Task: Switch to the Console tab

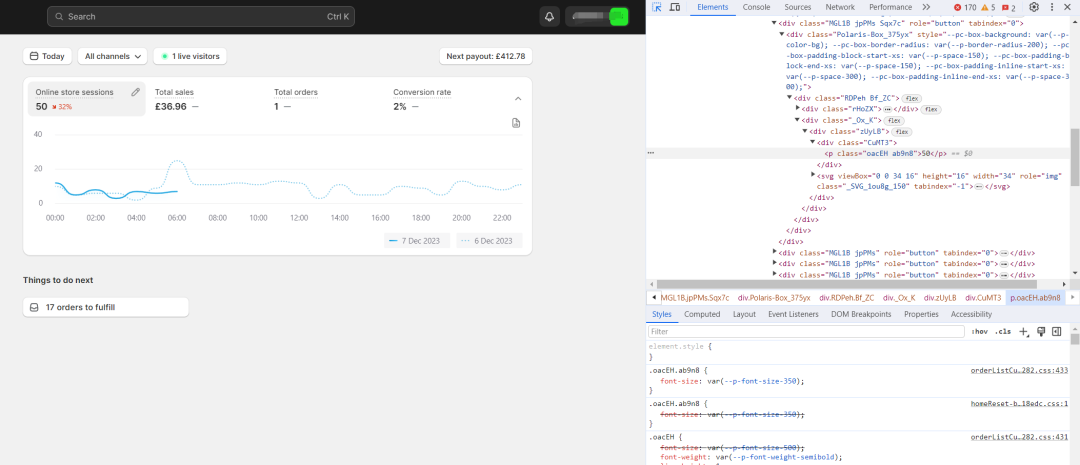Action: (x=756, y=7)
